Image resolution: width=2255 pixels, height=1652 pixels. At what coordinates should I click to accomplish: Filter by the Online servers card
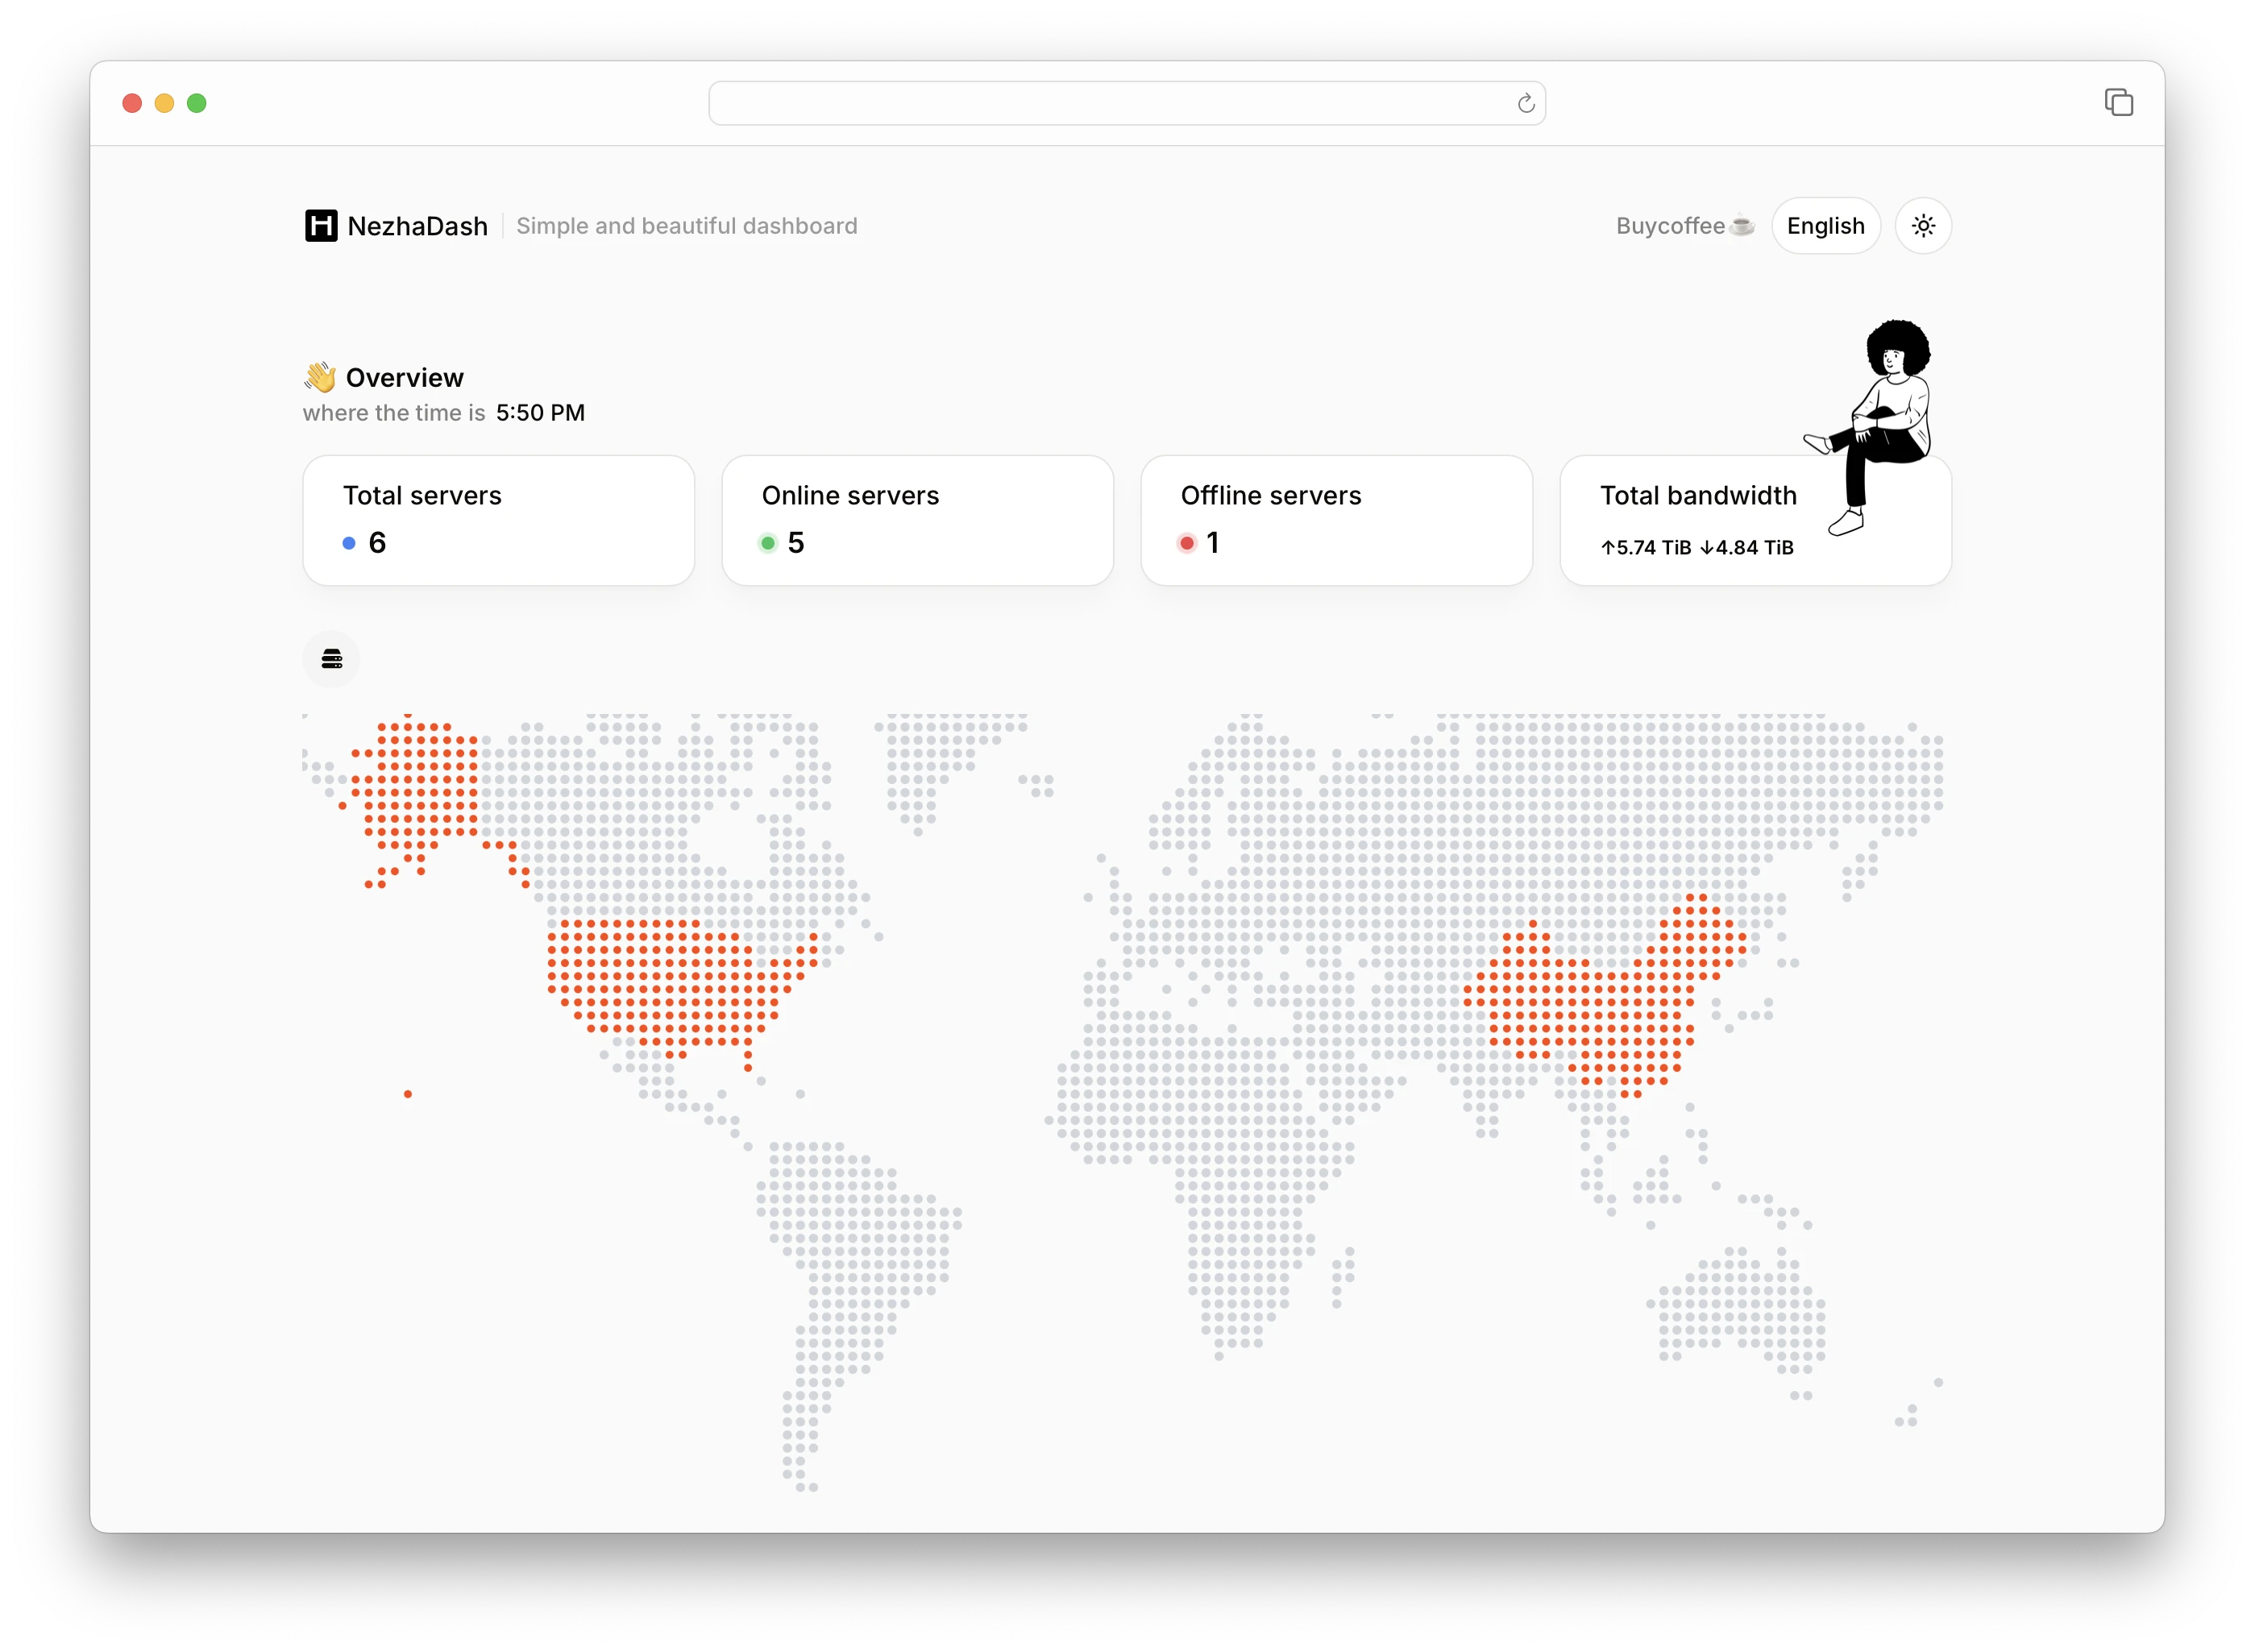[x=917, y=520]
